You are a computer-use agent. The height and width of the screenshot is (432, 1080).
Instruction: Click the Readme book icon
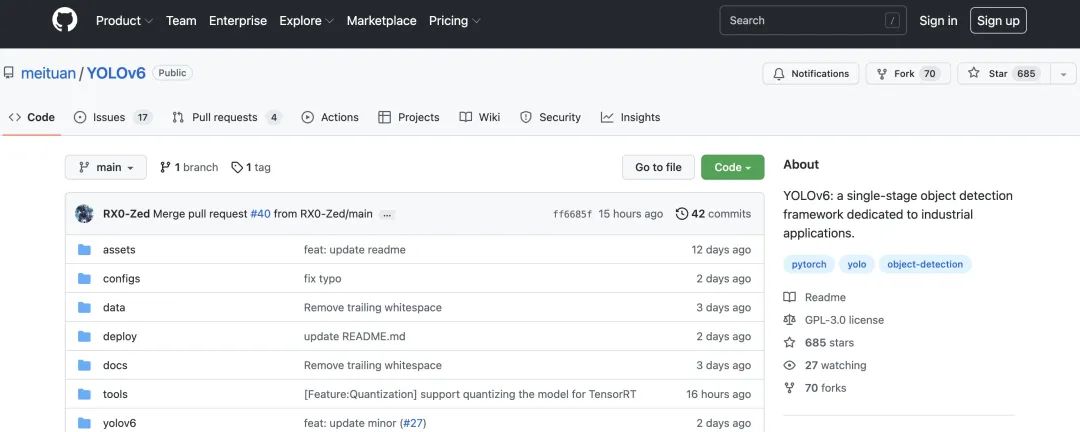pos(790,297)
